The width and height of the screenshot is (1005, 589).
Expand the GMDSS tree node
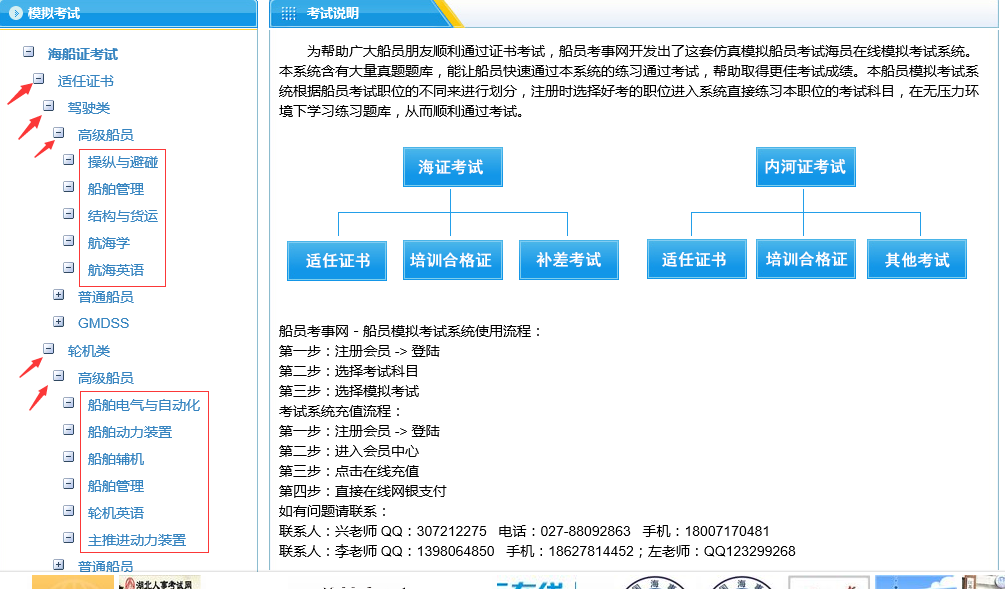click(x=58, y=322)
